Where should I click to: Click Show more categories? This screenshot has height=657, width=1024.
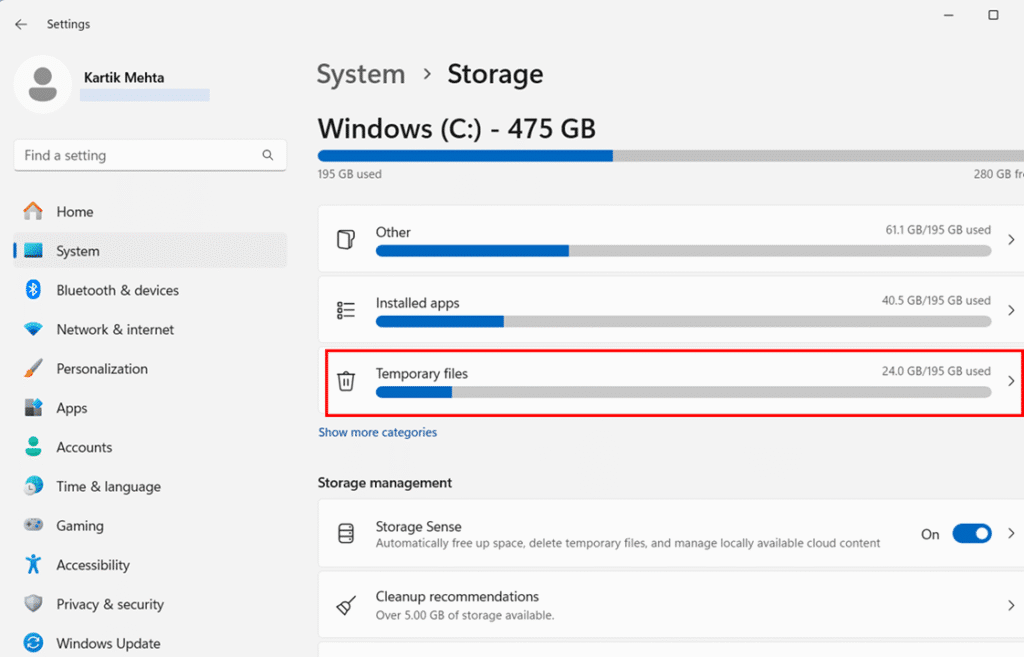pyautogui.click(x=377, y=432)
